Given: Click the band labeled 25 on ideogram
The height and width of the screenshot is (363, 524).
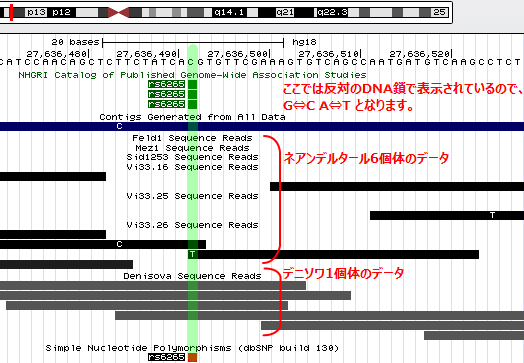Looking at the screenshot, I should pyautogui.click(x=439, y=13).
